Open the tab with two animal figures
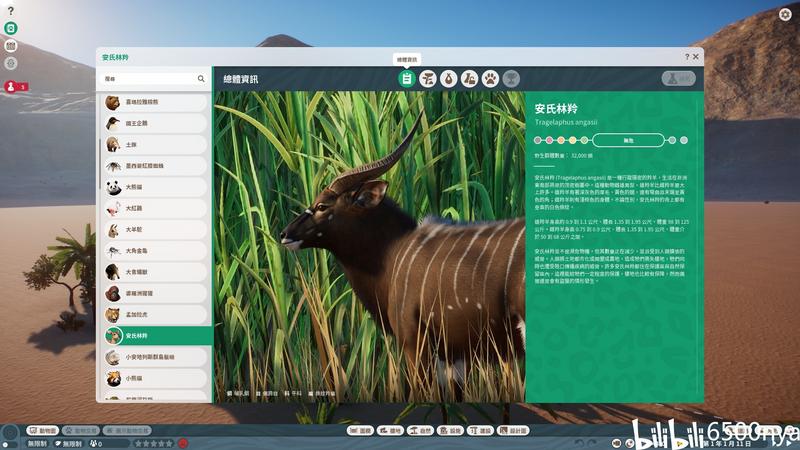800x450 pixels. (469, 79)
